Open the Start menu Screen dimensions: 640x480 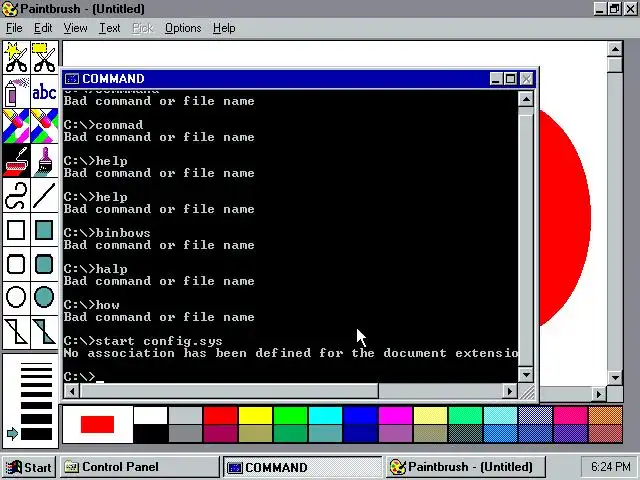(29, 467)
